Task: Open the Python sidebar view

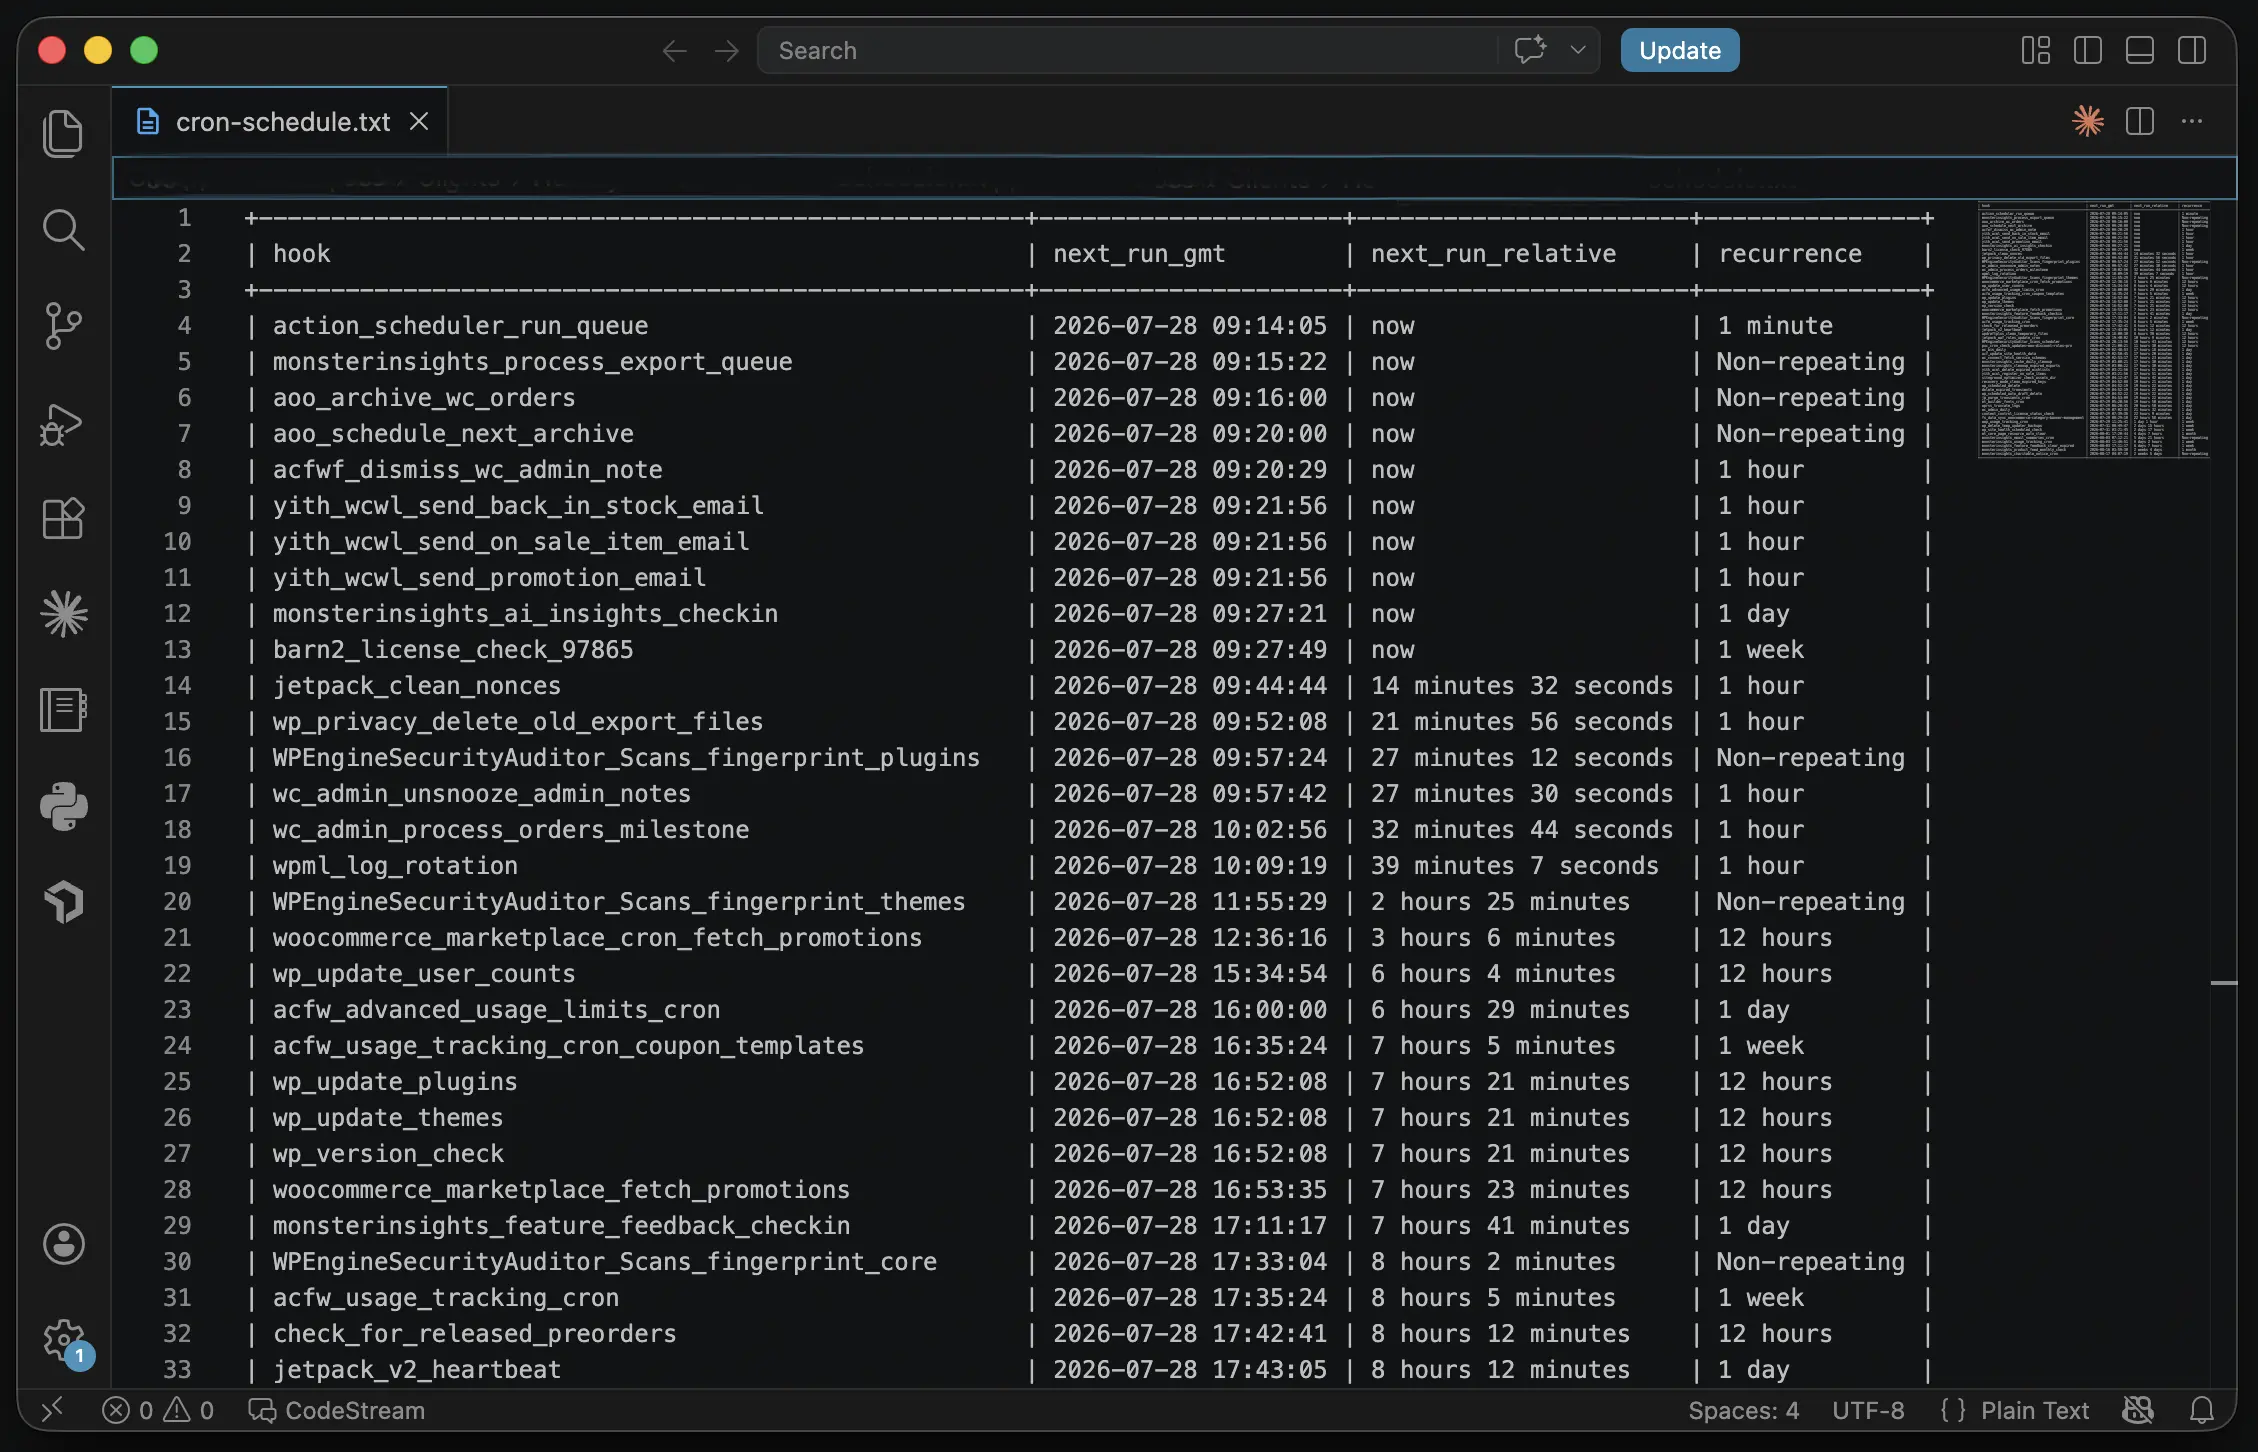Action: tap(63, 806)
